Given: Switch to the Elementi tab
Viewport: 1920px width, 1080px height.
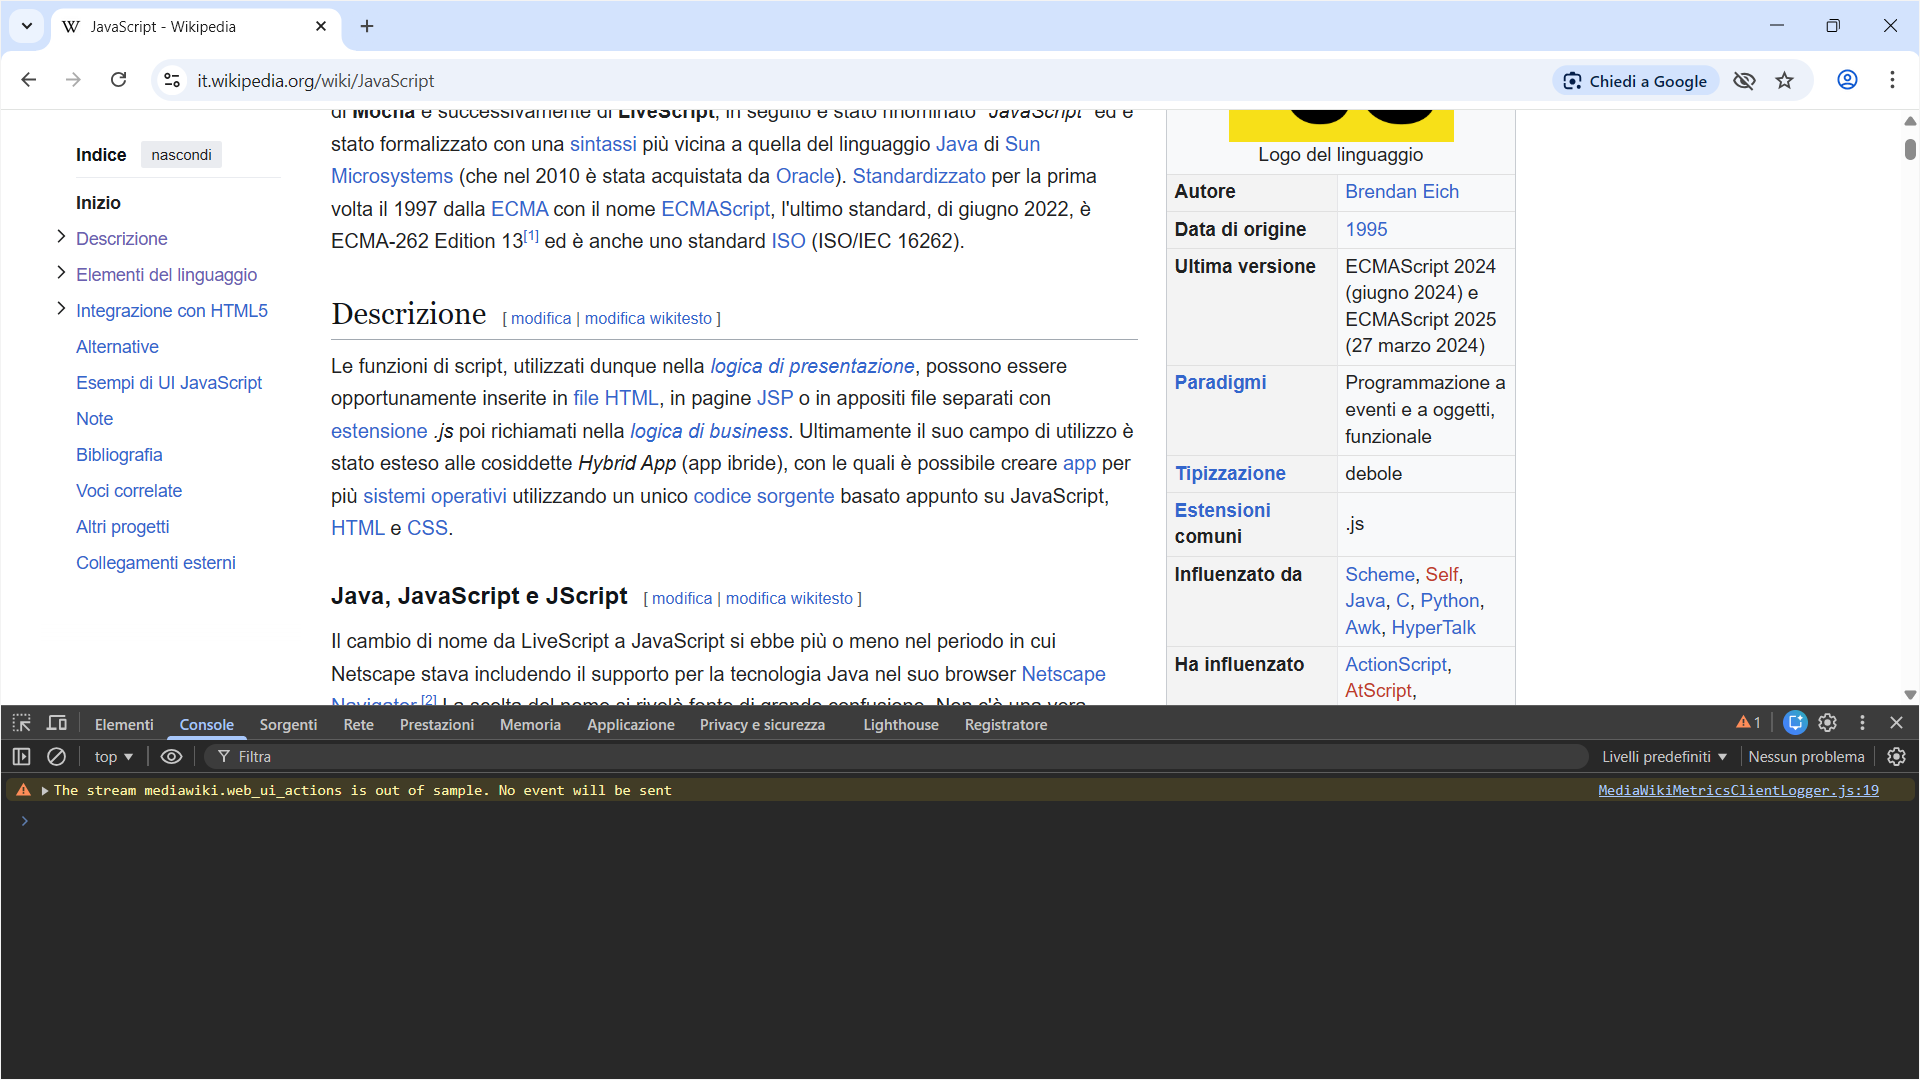Looking at the screenshot, I should [124, 725].
